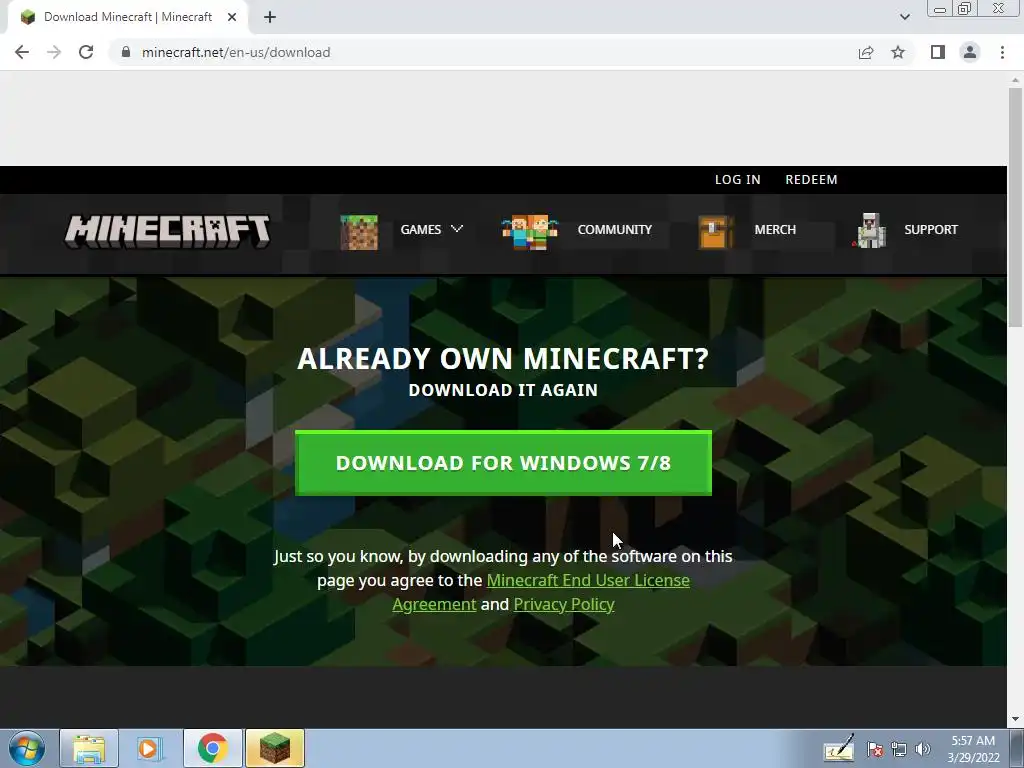Image resolution: width=1024 pixels, height=768 pixels.
Task: Expand the Games dropdown chevron
Action: [456, 229]
